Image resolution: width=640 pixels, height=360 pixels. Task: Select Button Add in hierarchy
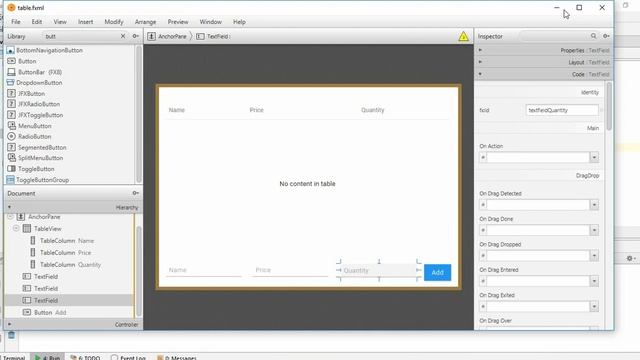coord(50,312)
